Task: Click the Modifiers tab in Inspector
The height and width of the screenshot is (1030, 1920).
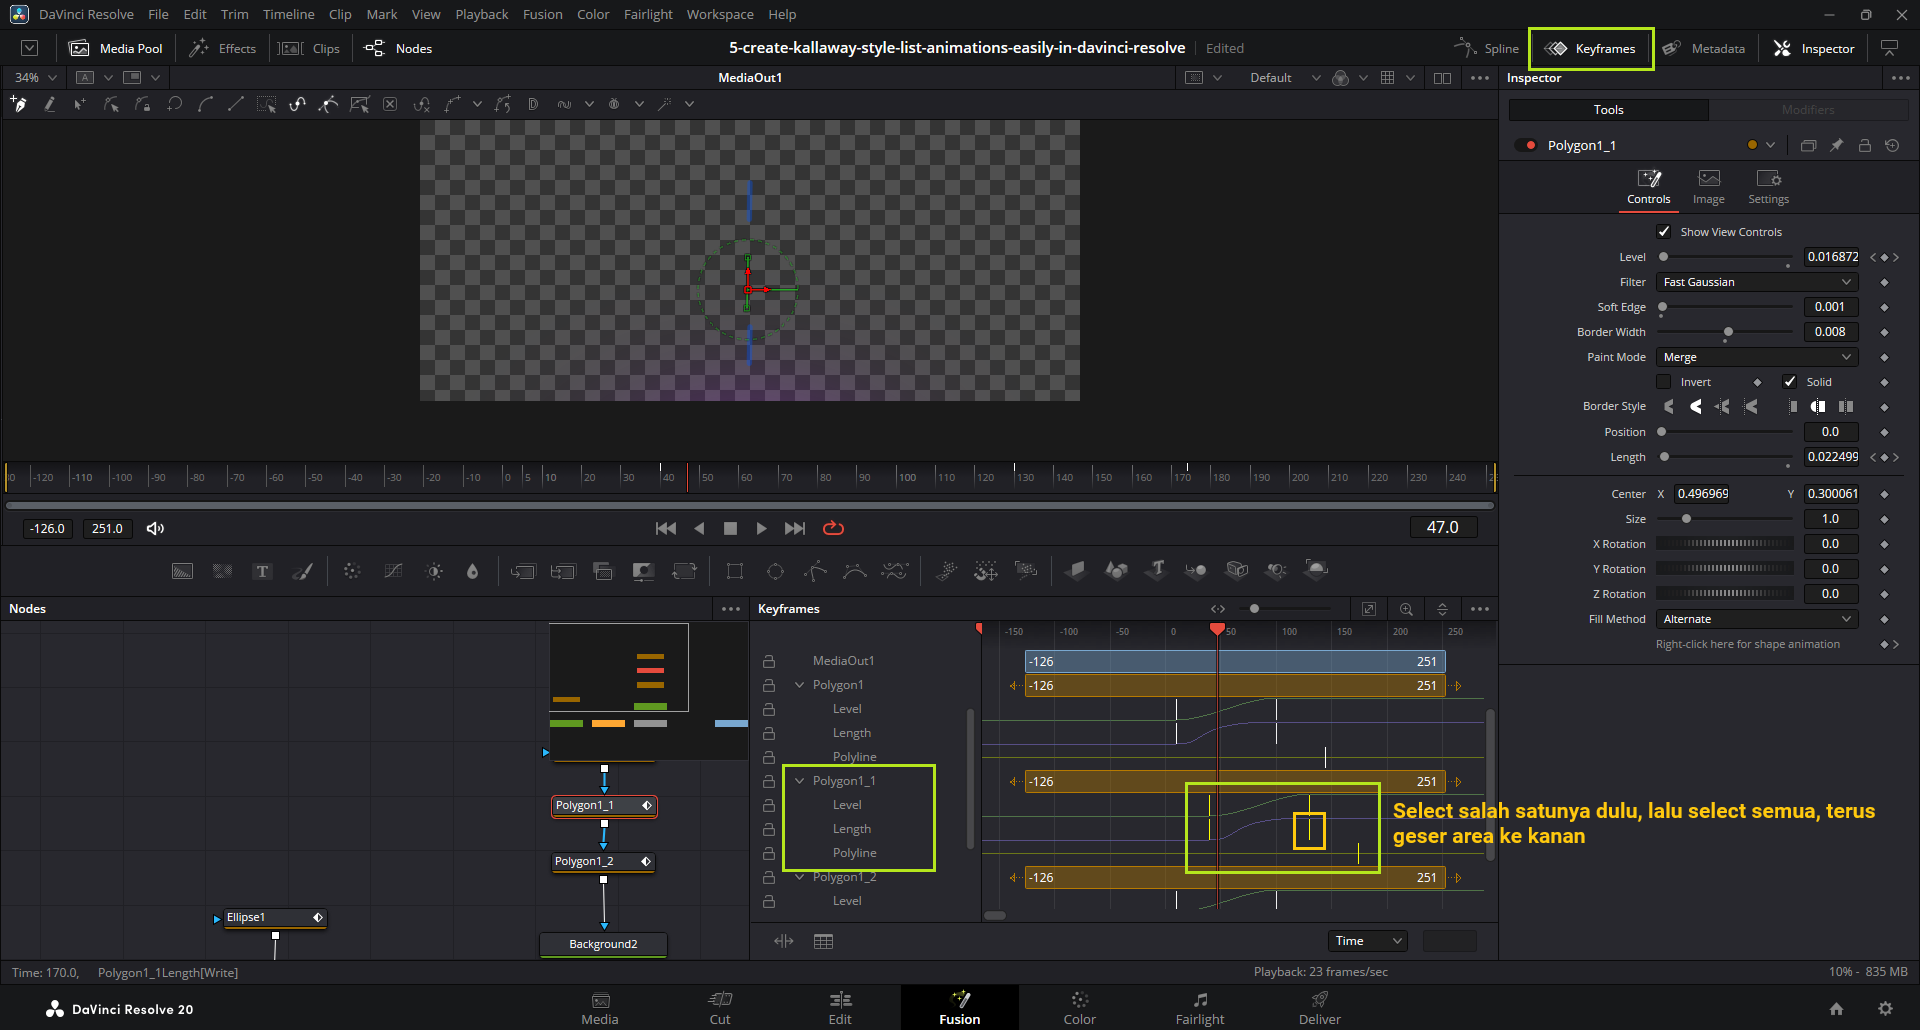Action: tap(1807, 110)
